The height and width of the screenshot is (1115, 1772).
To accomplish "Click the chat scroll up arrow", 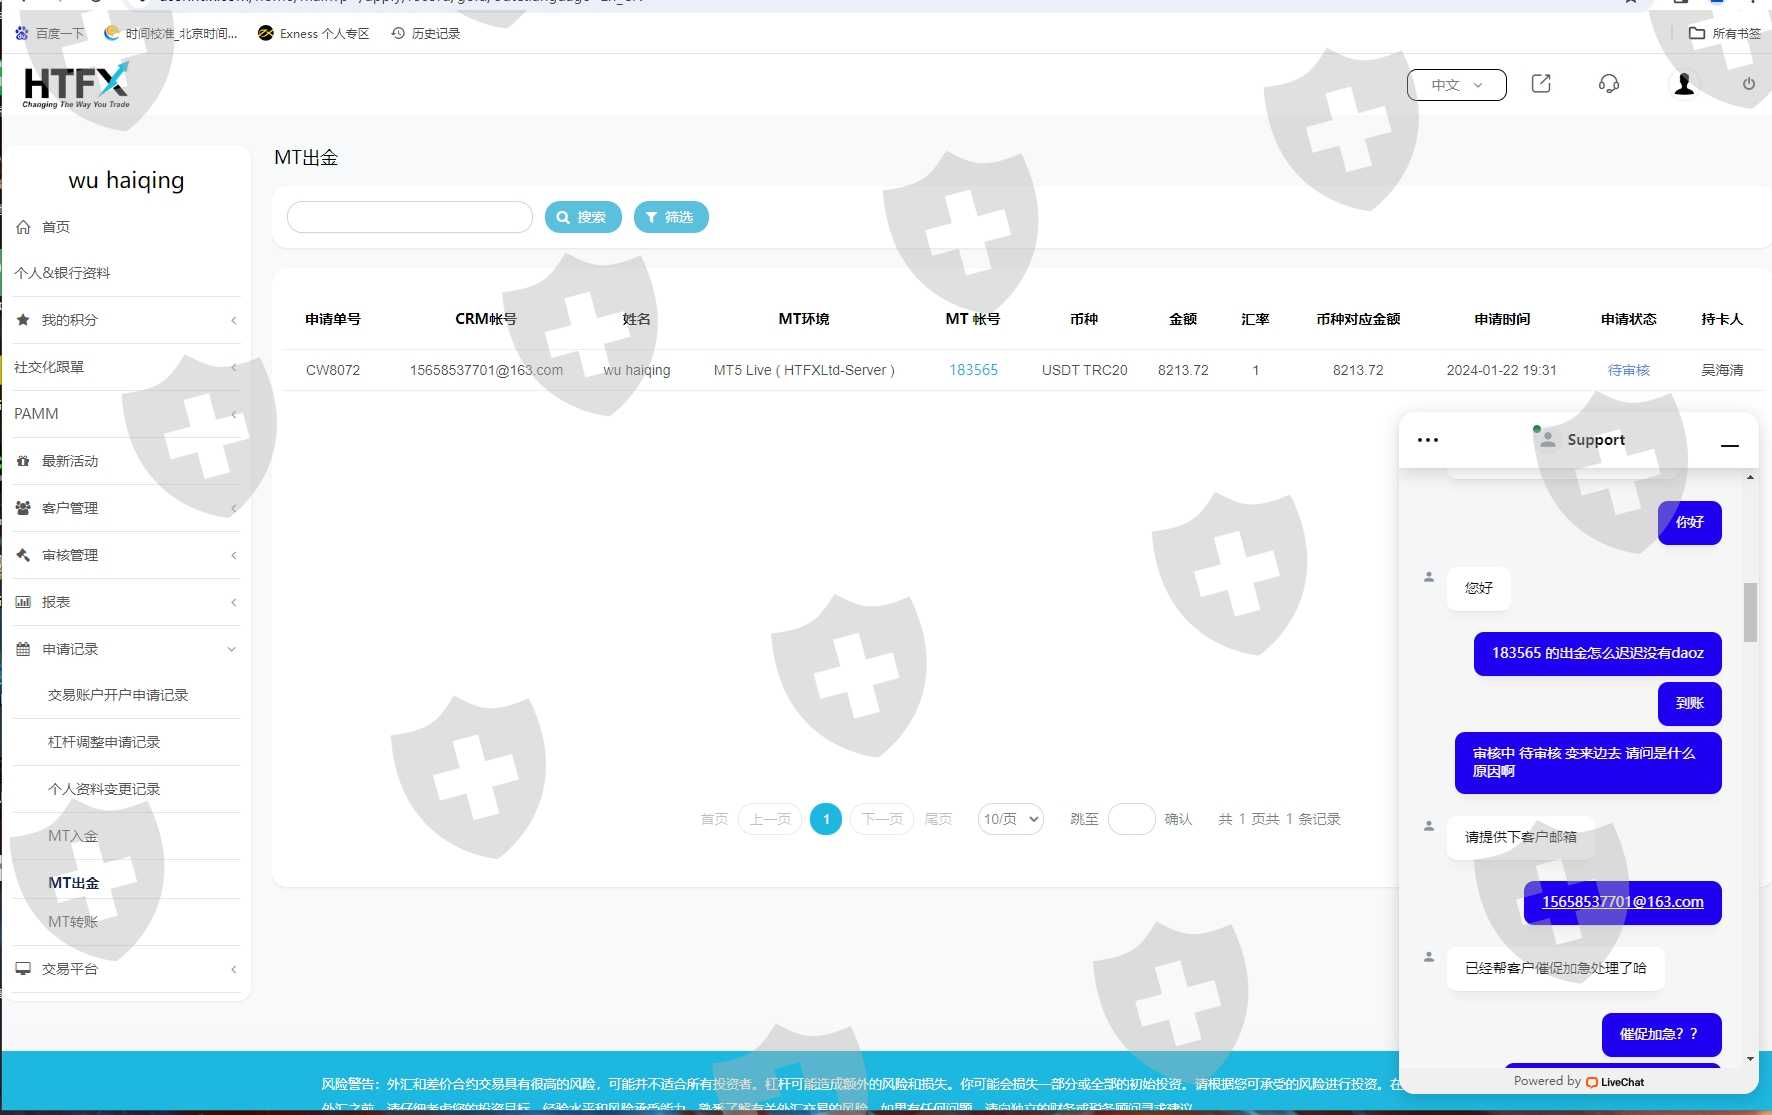I will pyautogui.click(x=1750, y=477).
